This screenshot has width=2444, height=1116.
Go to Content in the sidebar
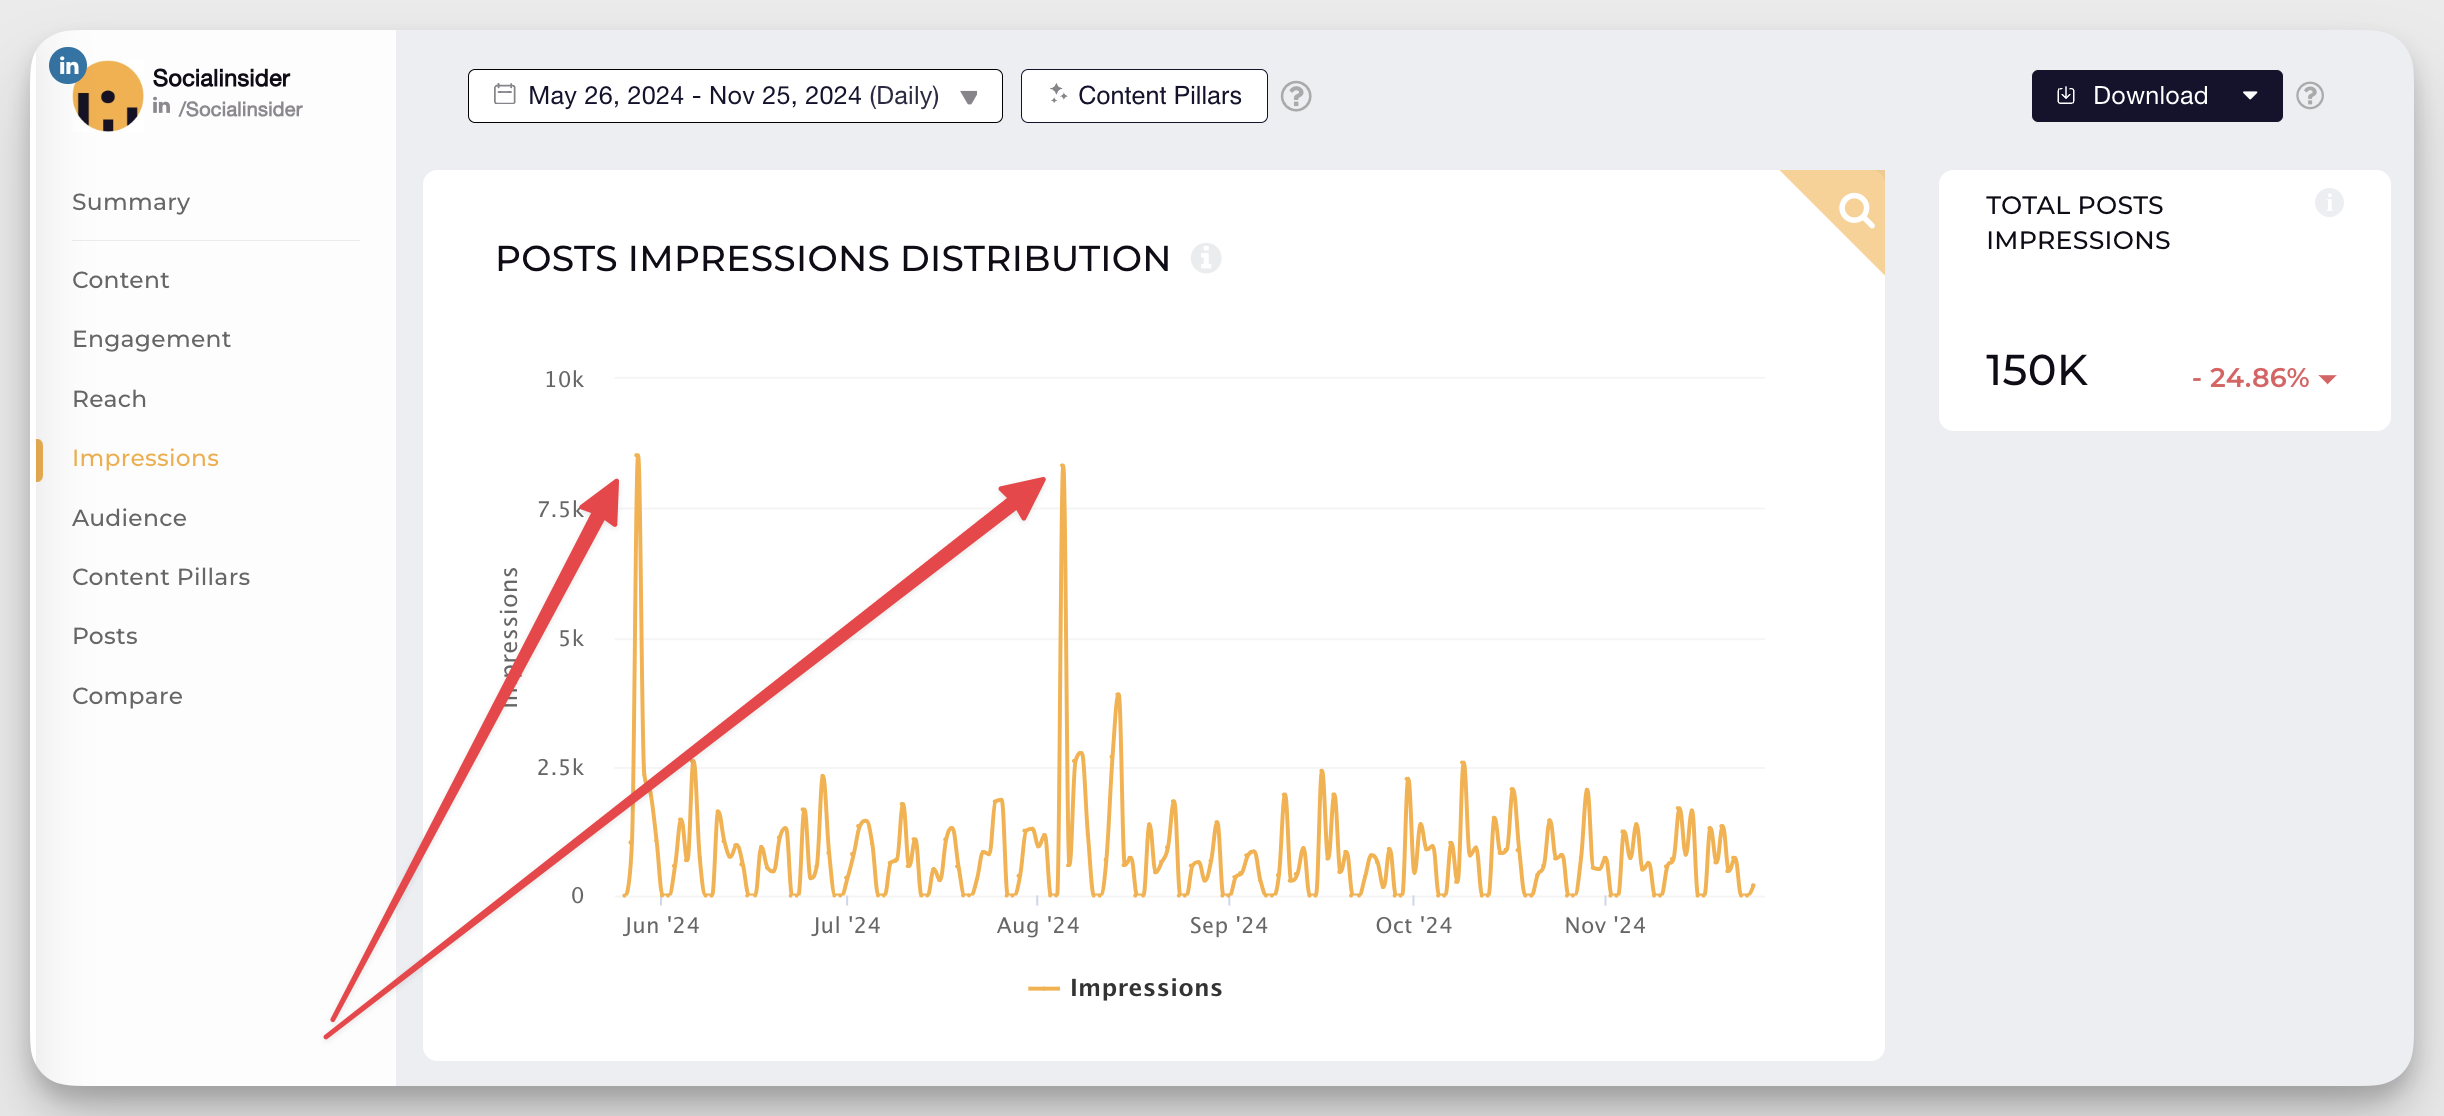(x=121, y=280)
